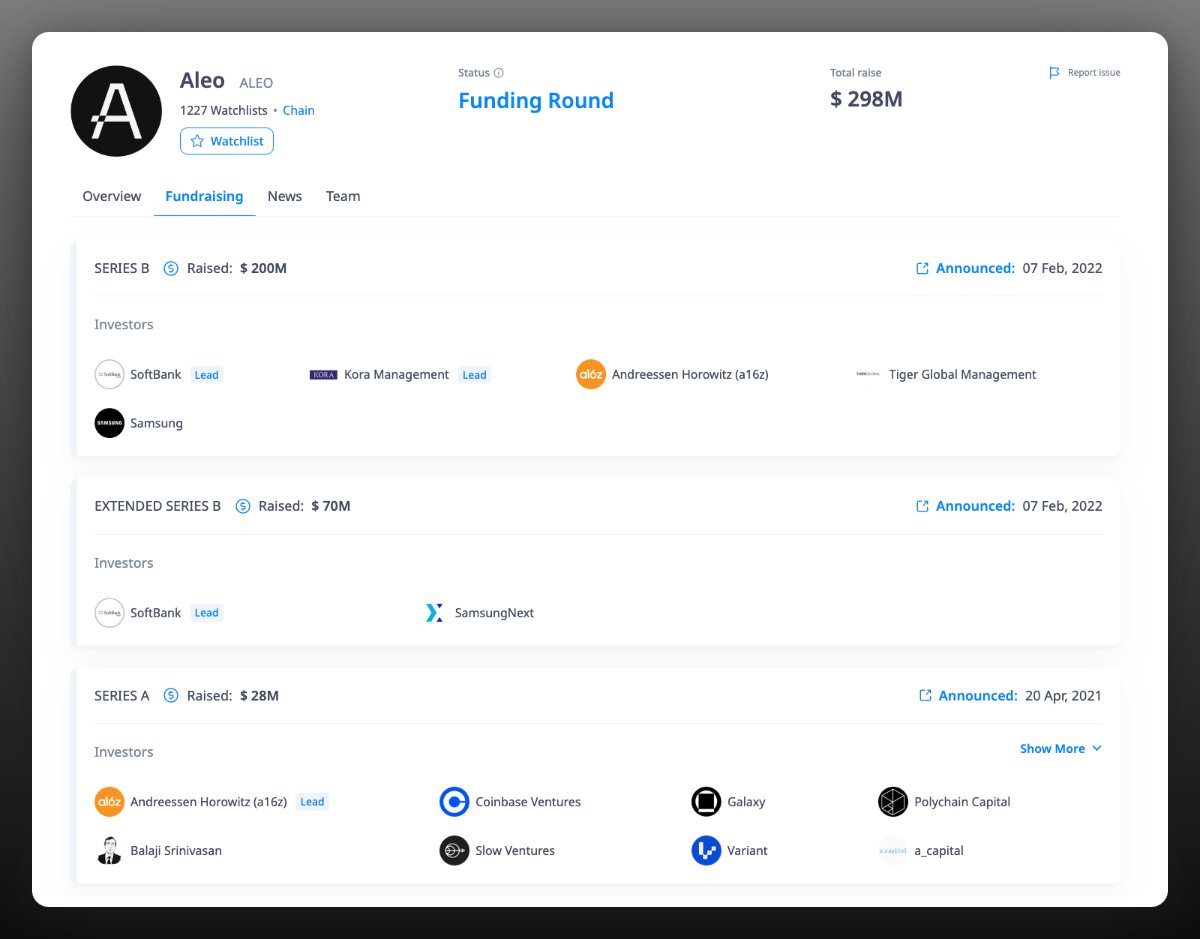Open the external link icon for Extended Series B

click(x=923, y=506)
